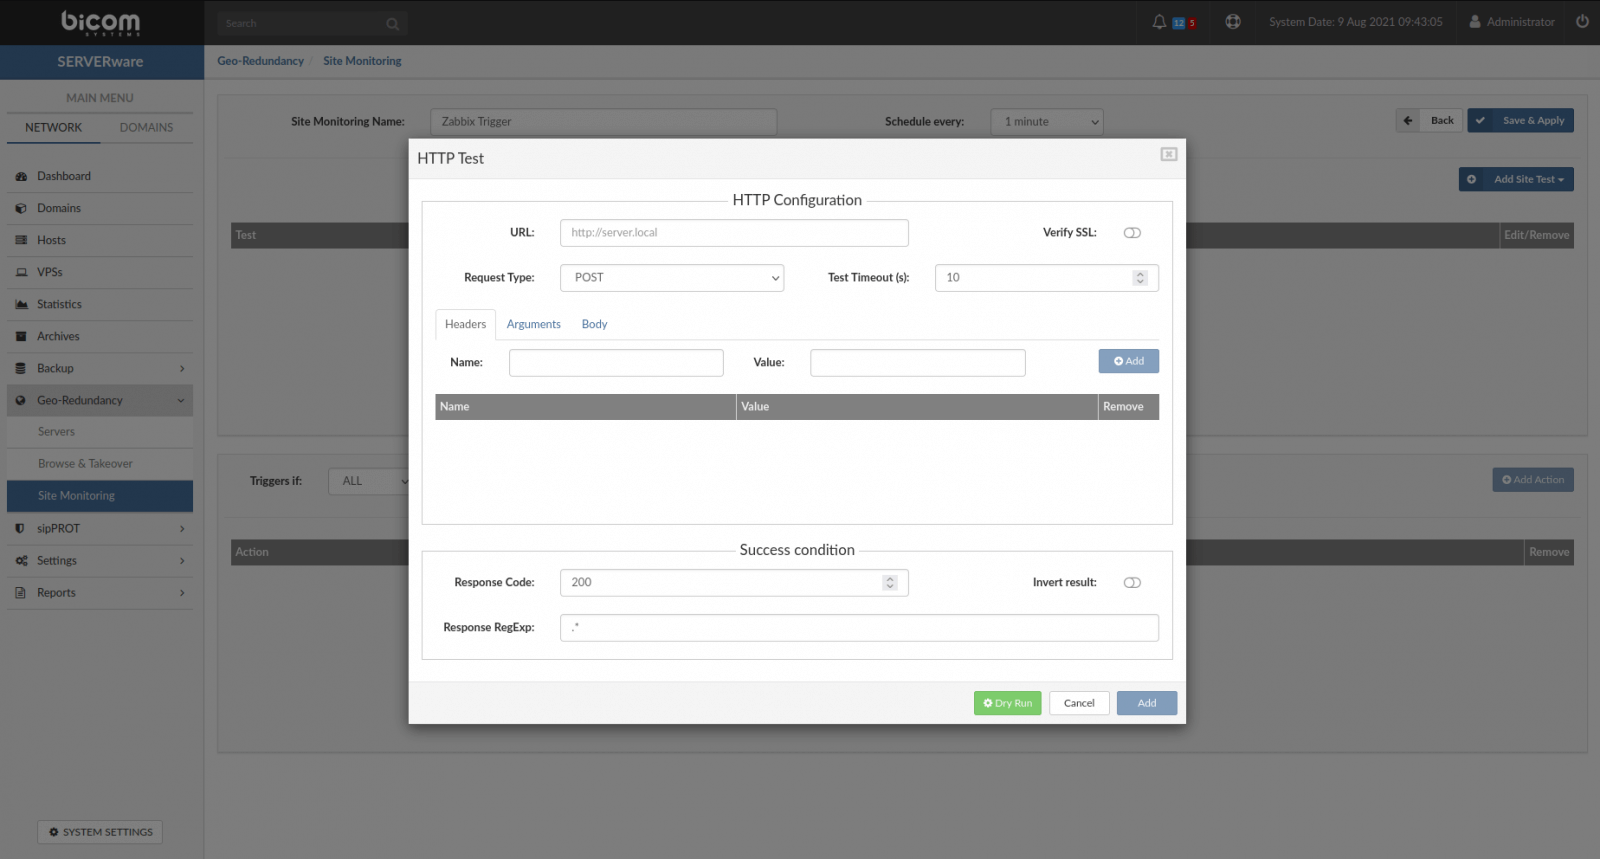
Task: Toggle the Verify SSL switch
Action: [1132, 233]
